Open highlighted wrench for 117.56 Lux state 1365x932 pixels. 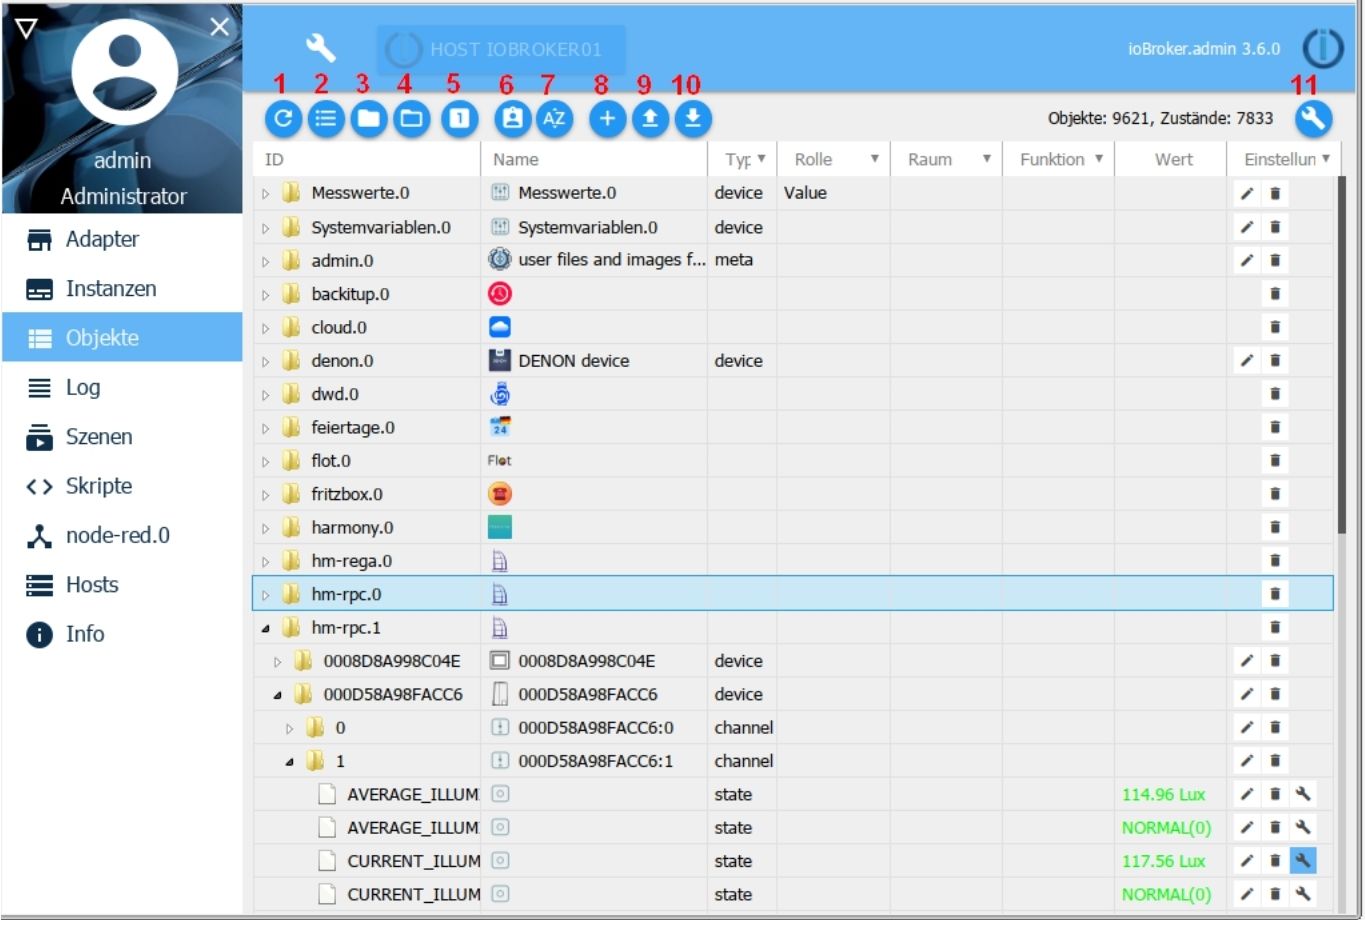click(x=1302, y=860)
